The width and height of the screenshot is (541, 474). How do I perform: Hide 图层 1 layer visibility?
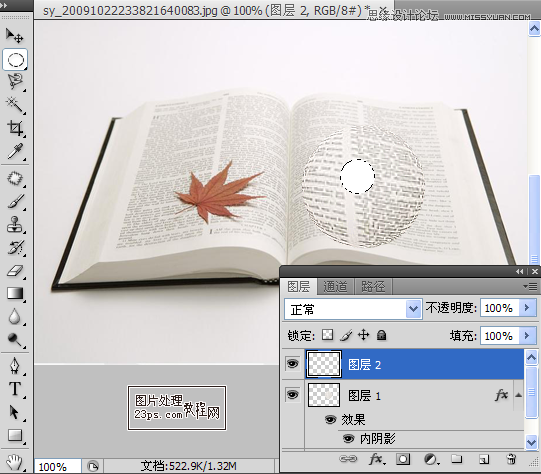pos(292,395)
